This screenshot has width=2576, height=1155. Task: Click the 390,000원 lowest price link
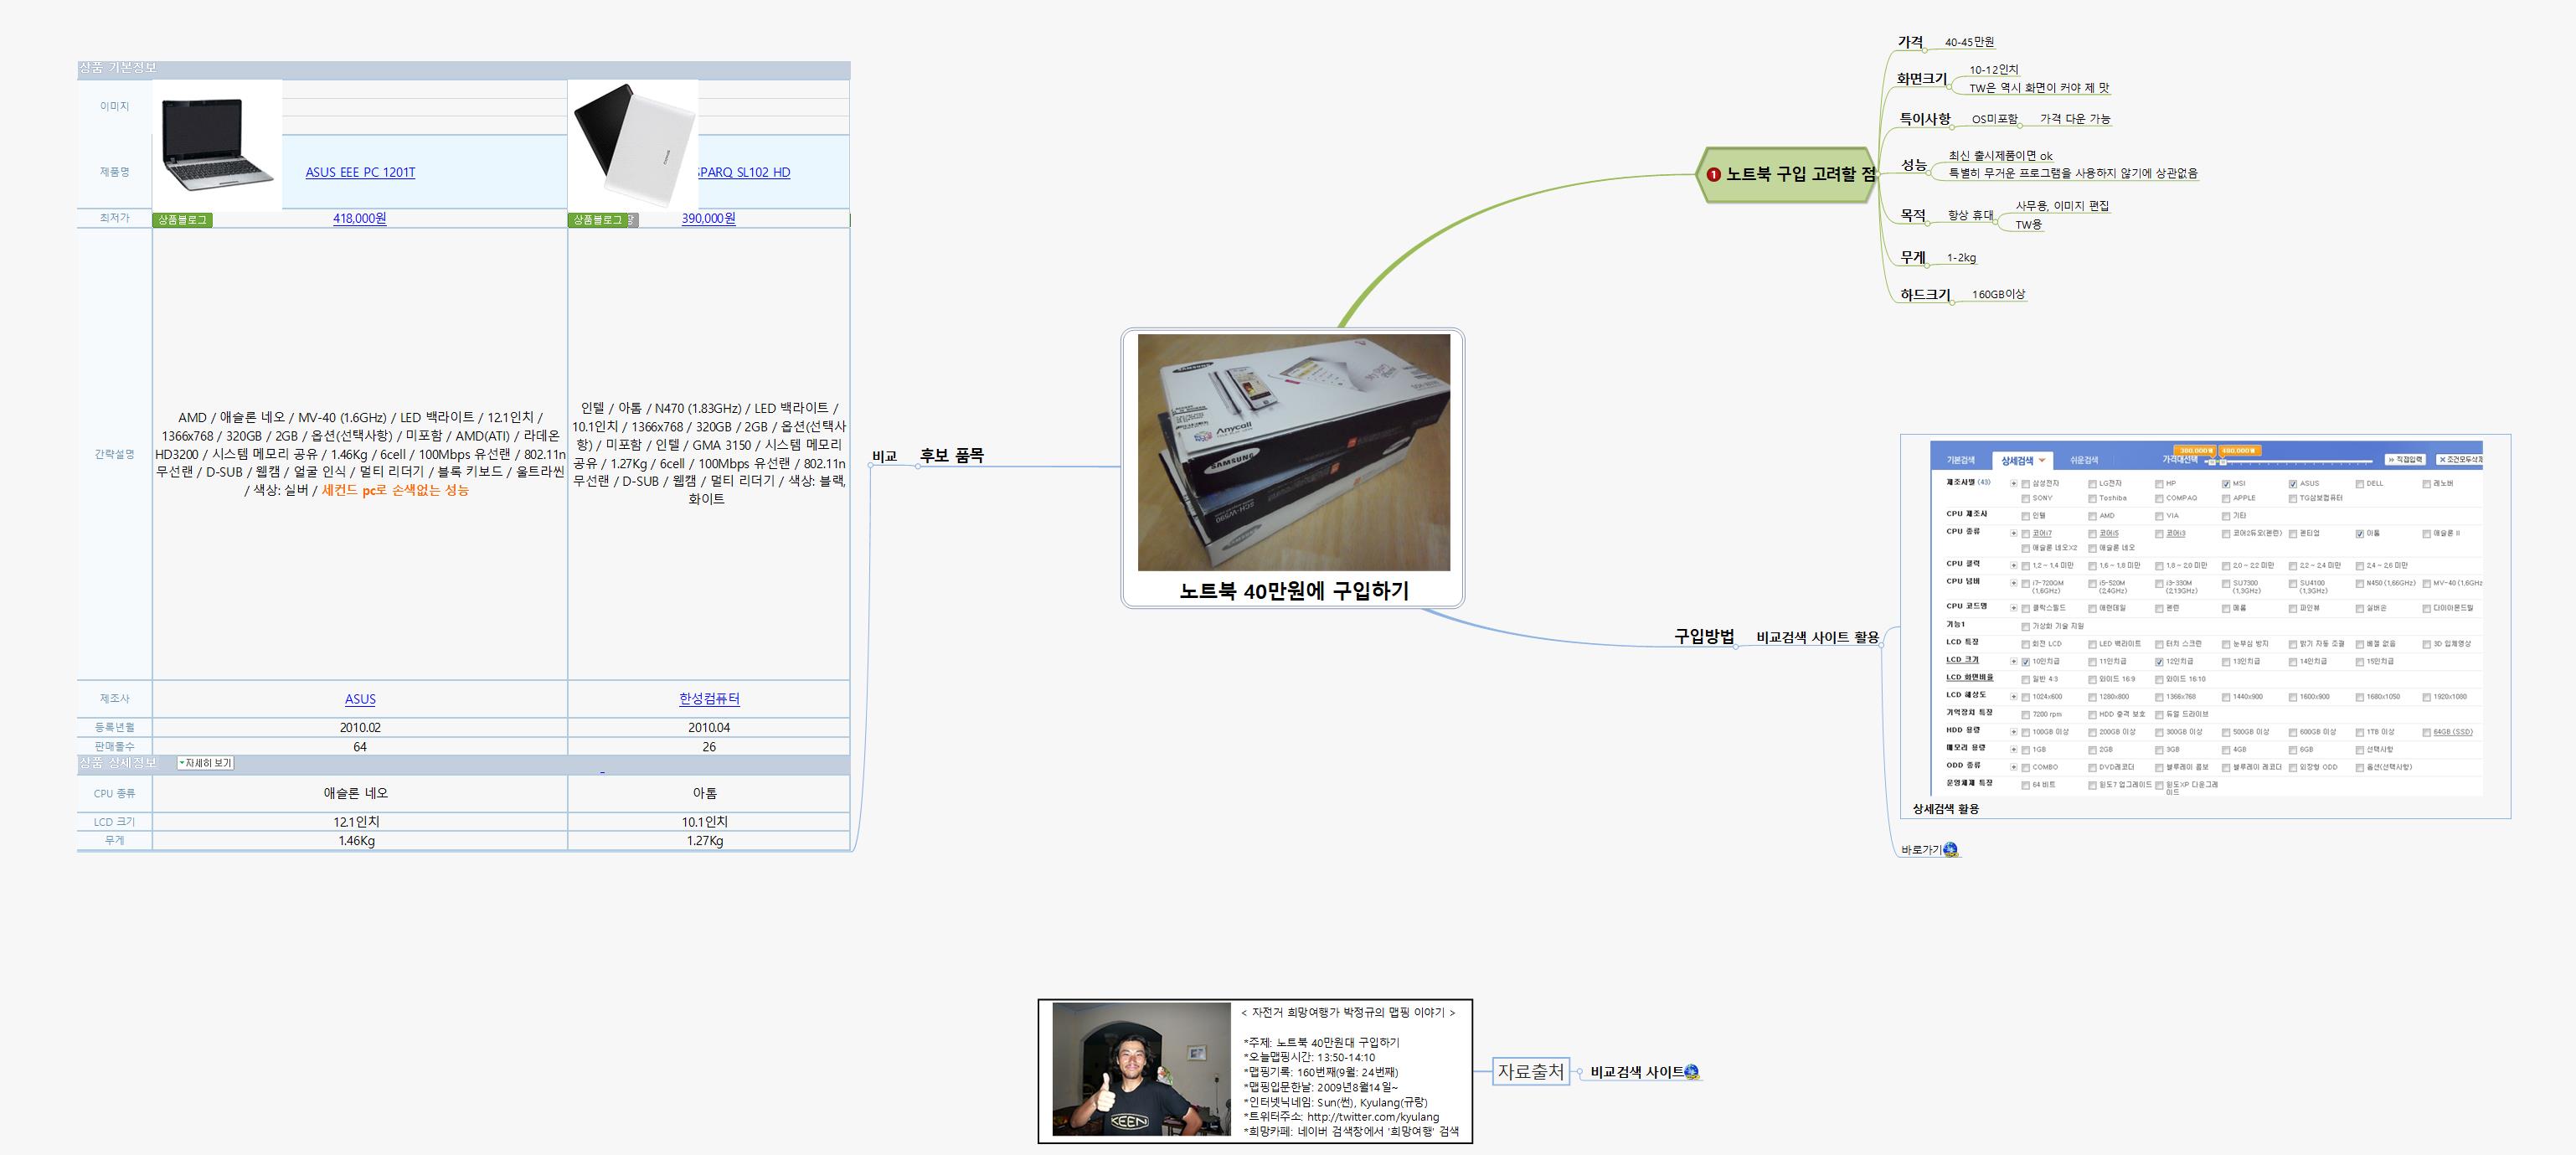tap(708, 218)
